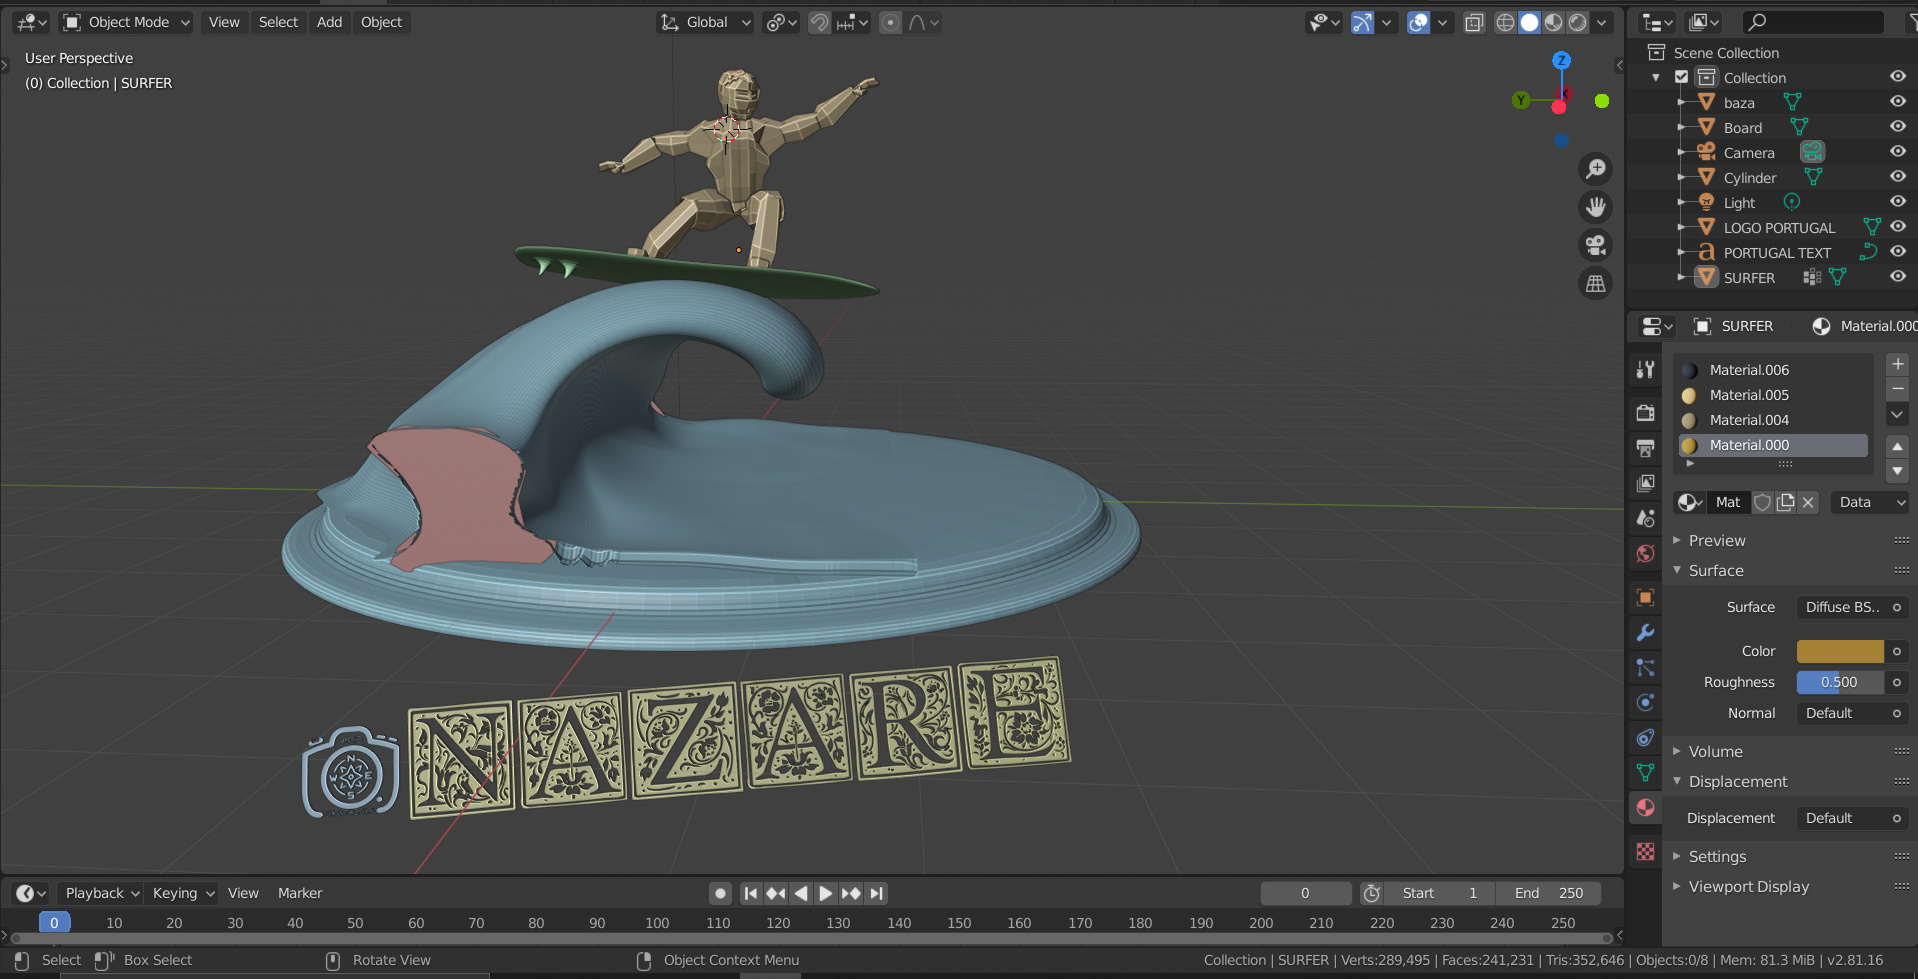The image size is (1918, 979).
Task: Hide the Cylinder object in the outliner
Action: point(1898,177)
